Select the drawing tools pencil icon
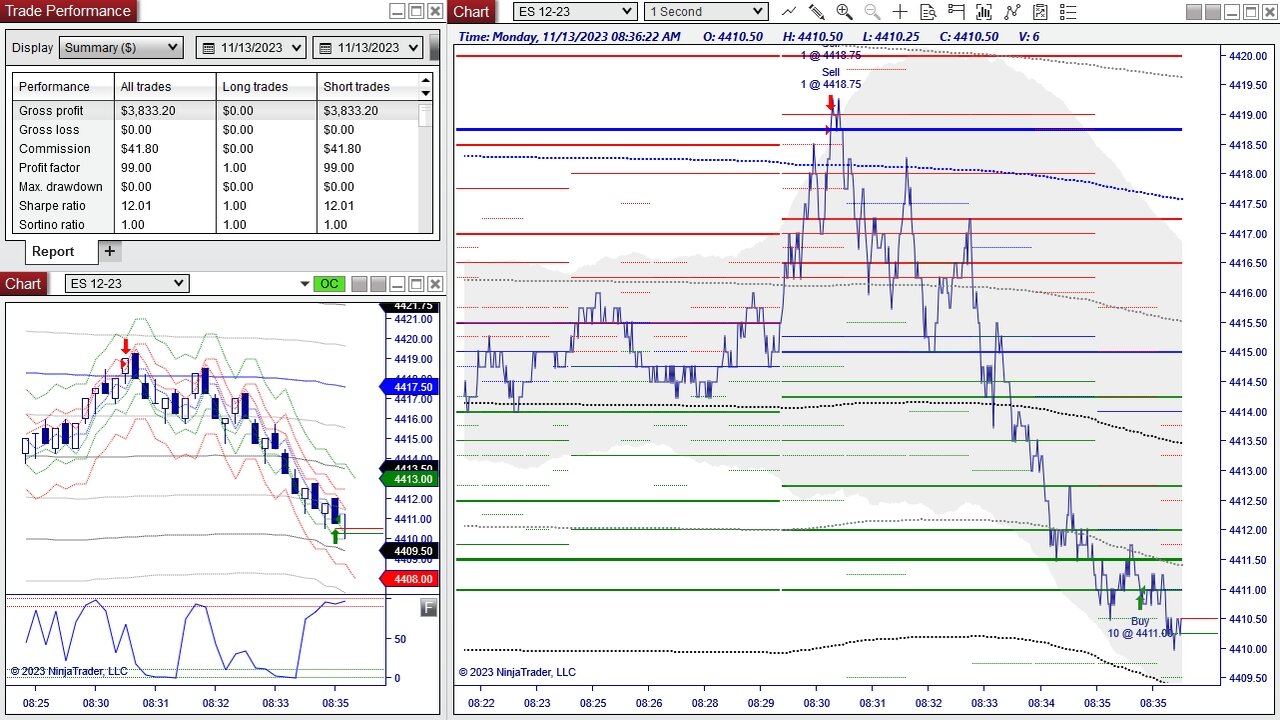The width and height of the screenshot is (1280, 720). [x=817, y=12]
